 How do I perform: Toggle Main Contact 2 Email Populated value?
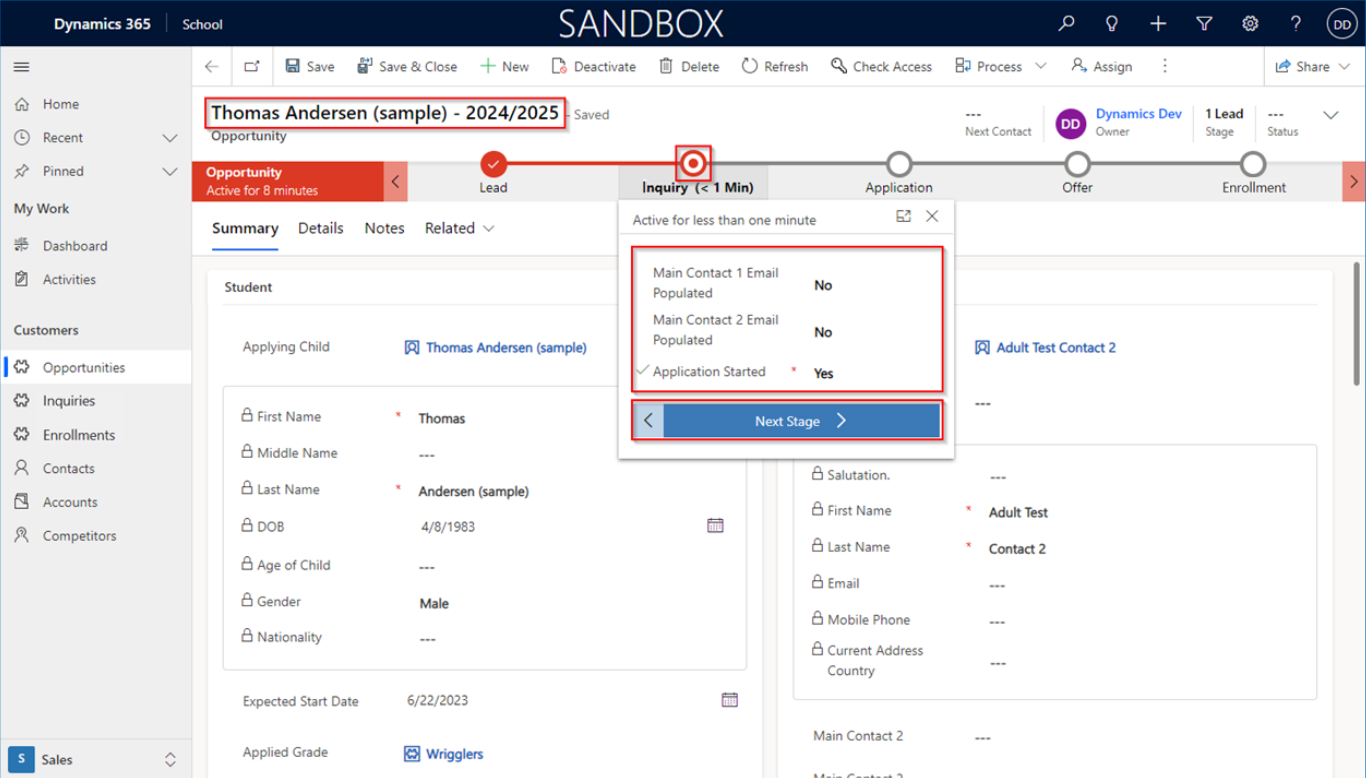[823, 332]
